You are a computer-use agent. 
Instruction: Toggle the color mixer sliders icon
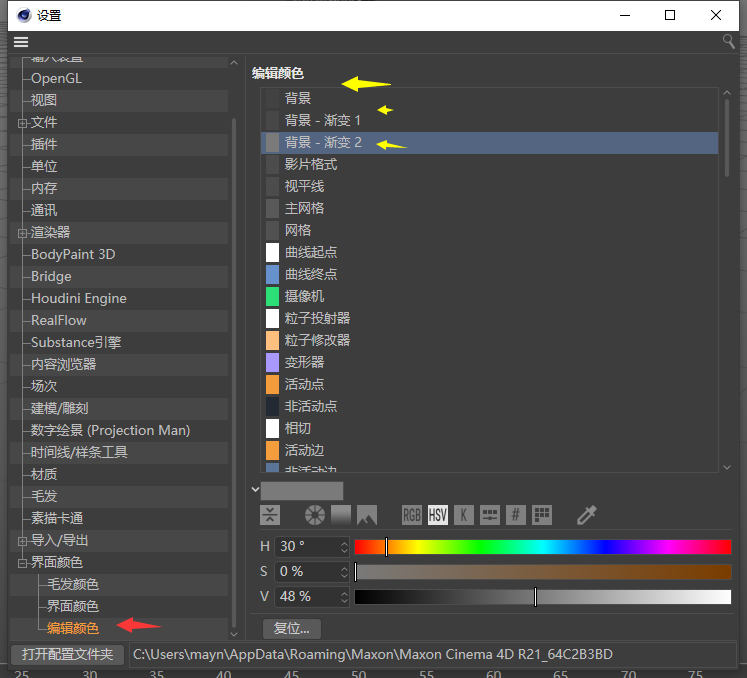tap(490, 515)
